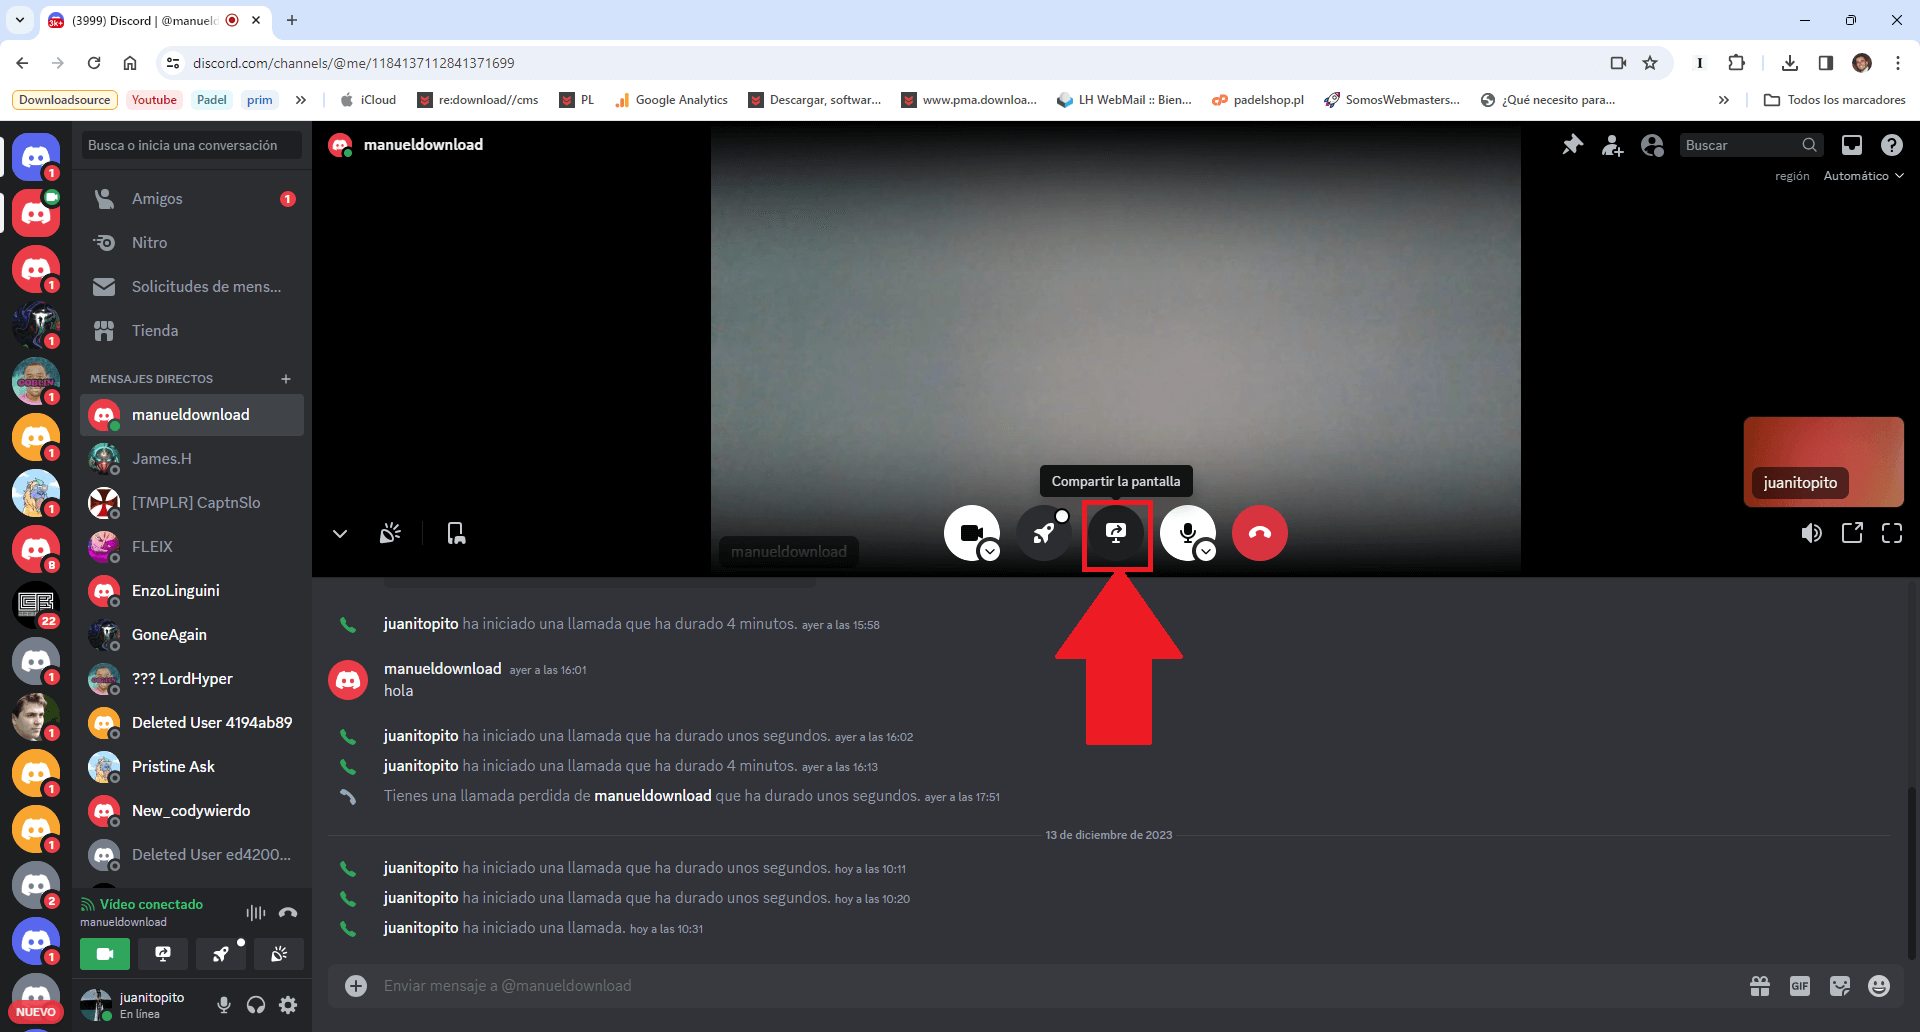
Task: Open the GoneAgain conversation
Action: (192, 635)
